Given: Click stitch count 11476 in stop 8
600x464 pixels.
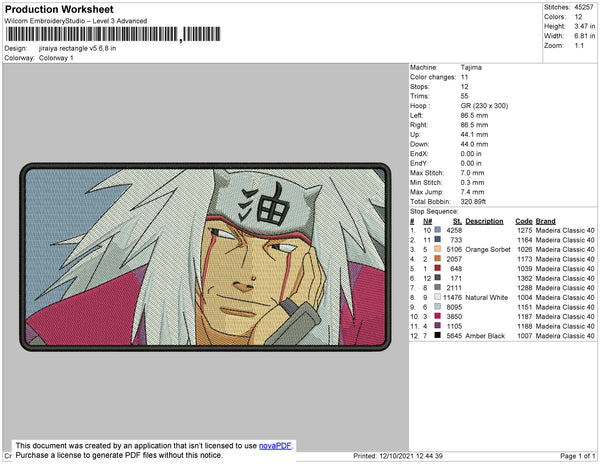Looking at the screenshot, I should [452, 297].
